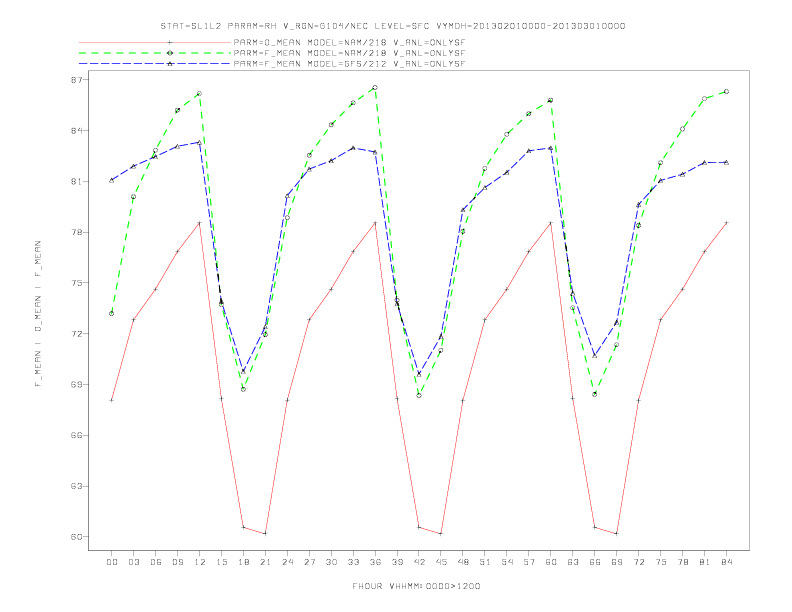
Task: Click the y-axis tick label 60
Action: pos(76,537)
